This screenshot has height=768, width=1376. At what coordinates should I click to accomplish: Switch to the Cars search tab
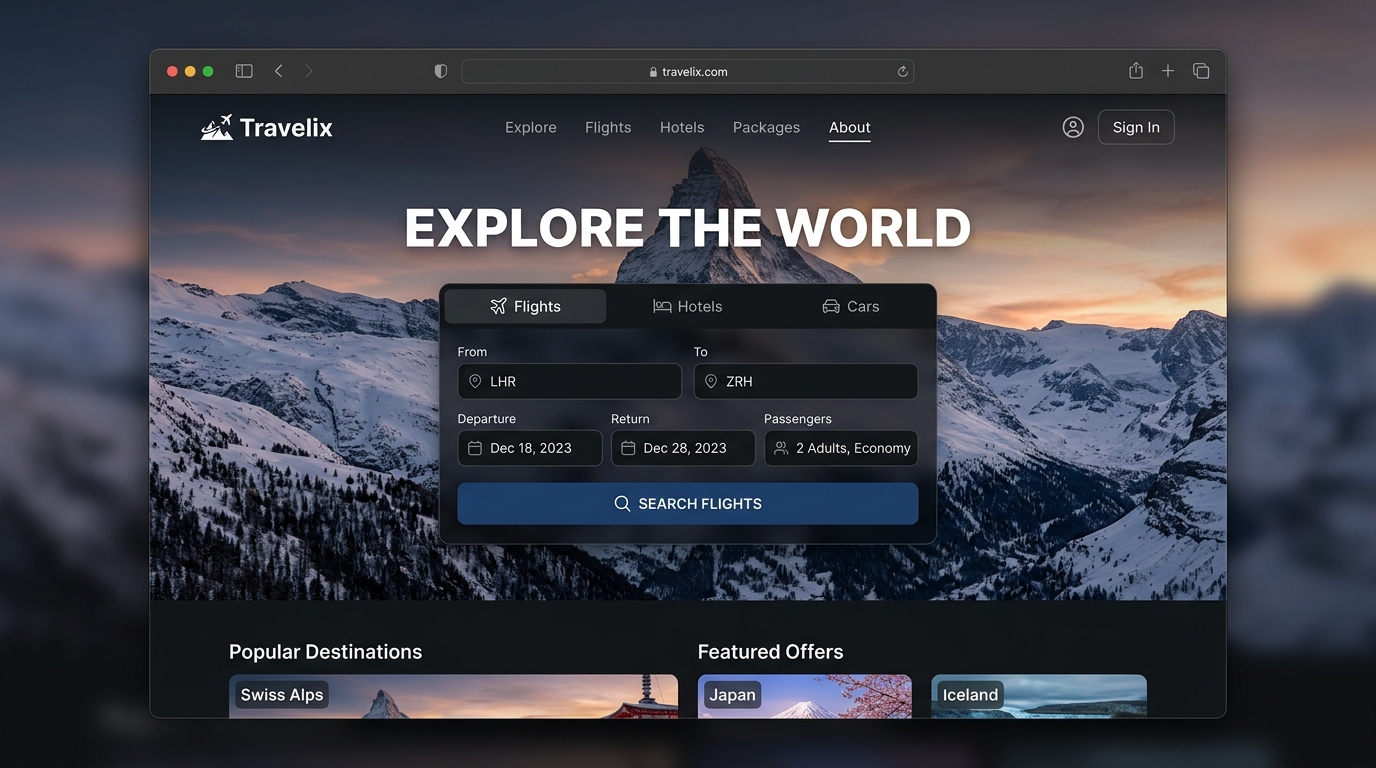click(850, 306)
